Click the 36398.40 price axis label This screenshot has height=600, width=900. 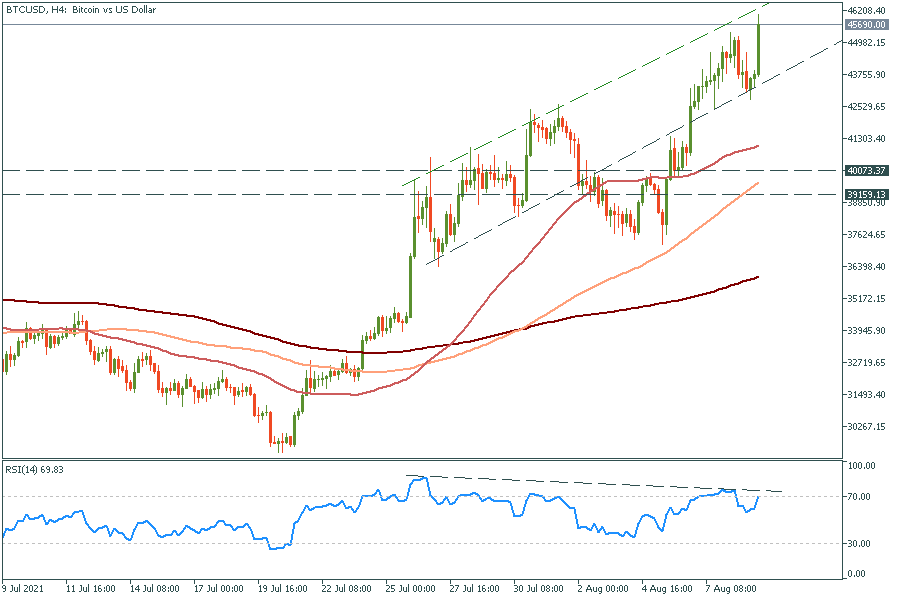[x=867, y=267]
